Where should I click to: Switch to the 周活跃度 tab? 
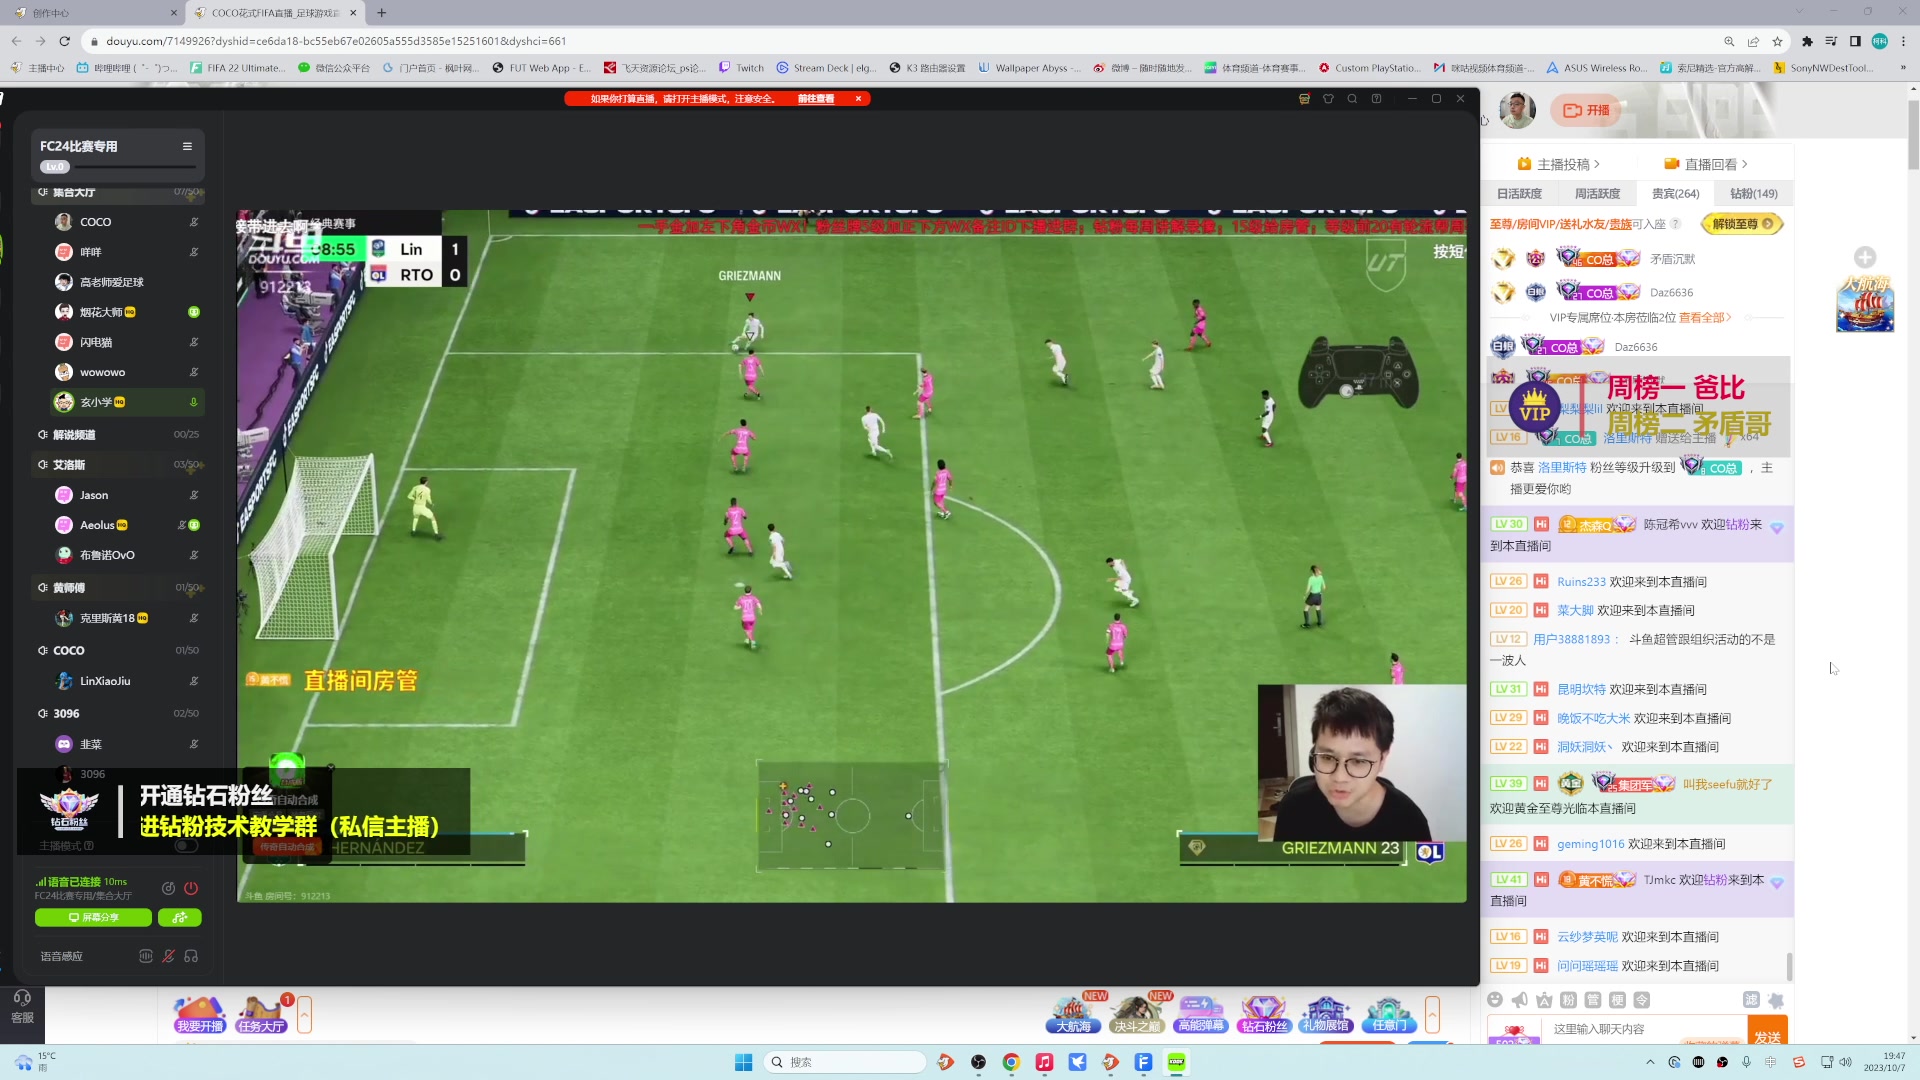coord(1597,194)
